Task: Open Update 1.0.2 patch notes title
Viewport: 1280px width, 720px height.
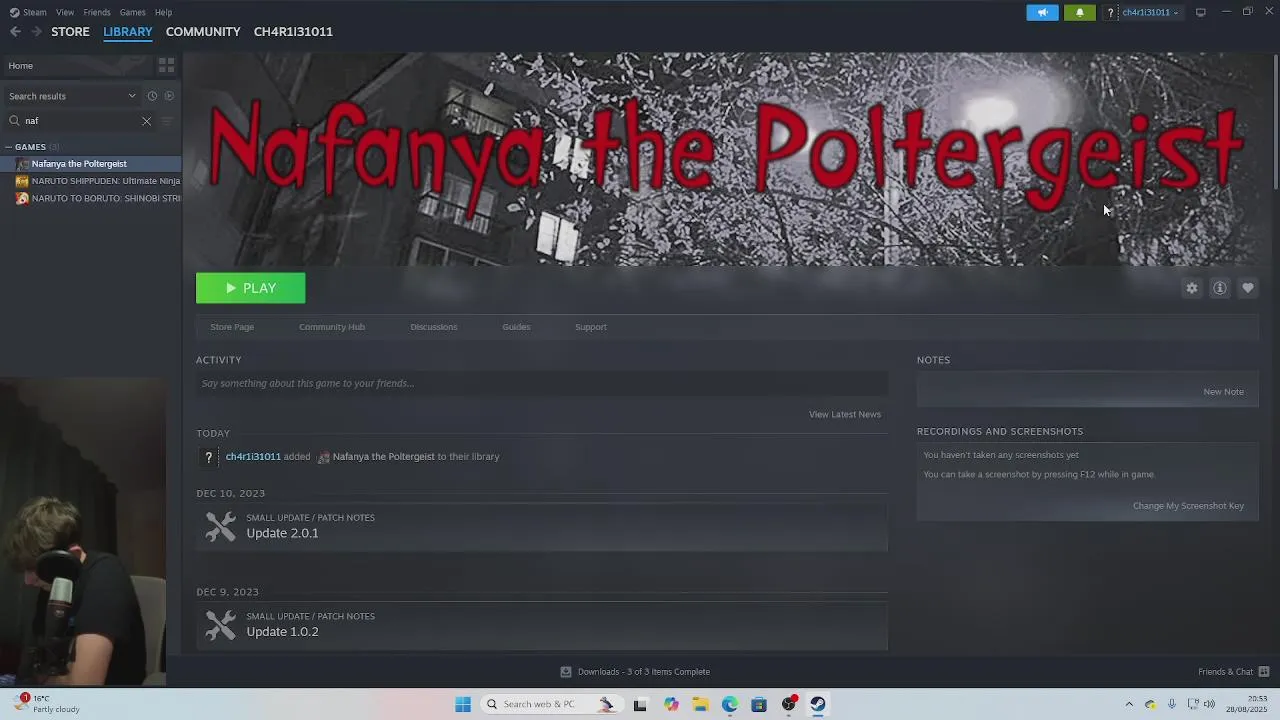Action: [x=282, y=632]
